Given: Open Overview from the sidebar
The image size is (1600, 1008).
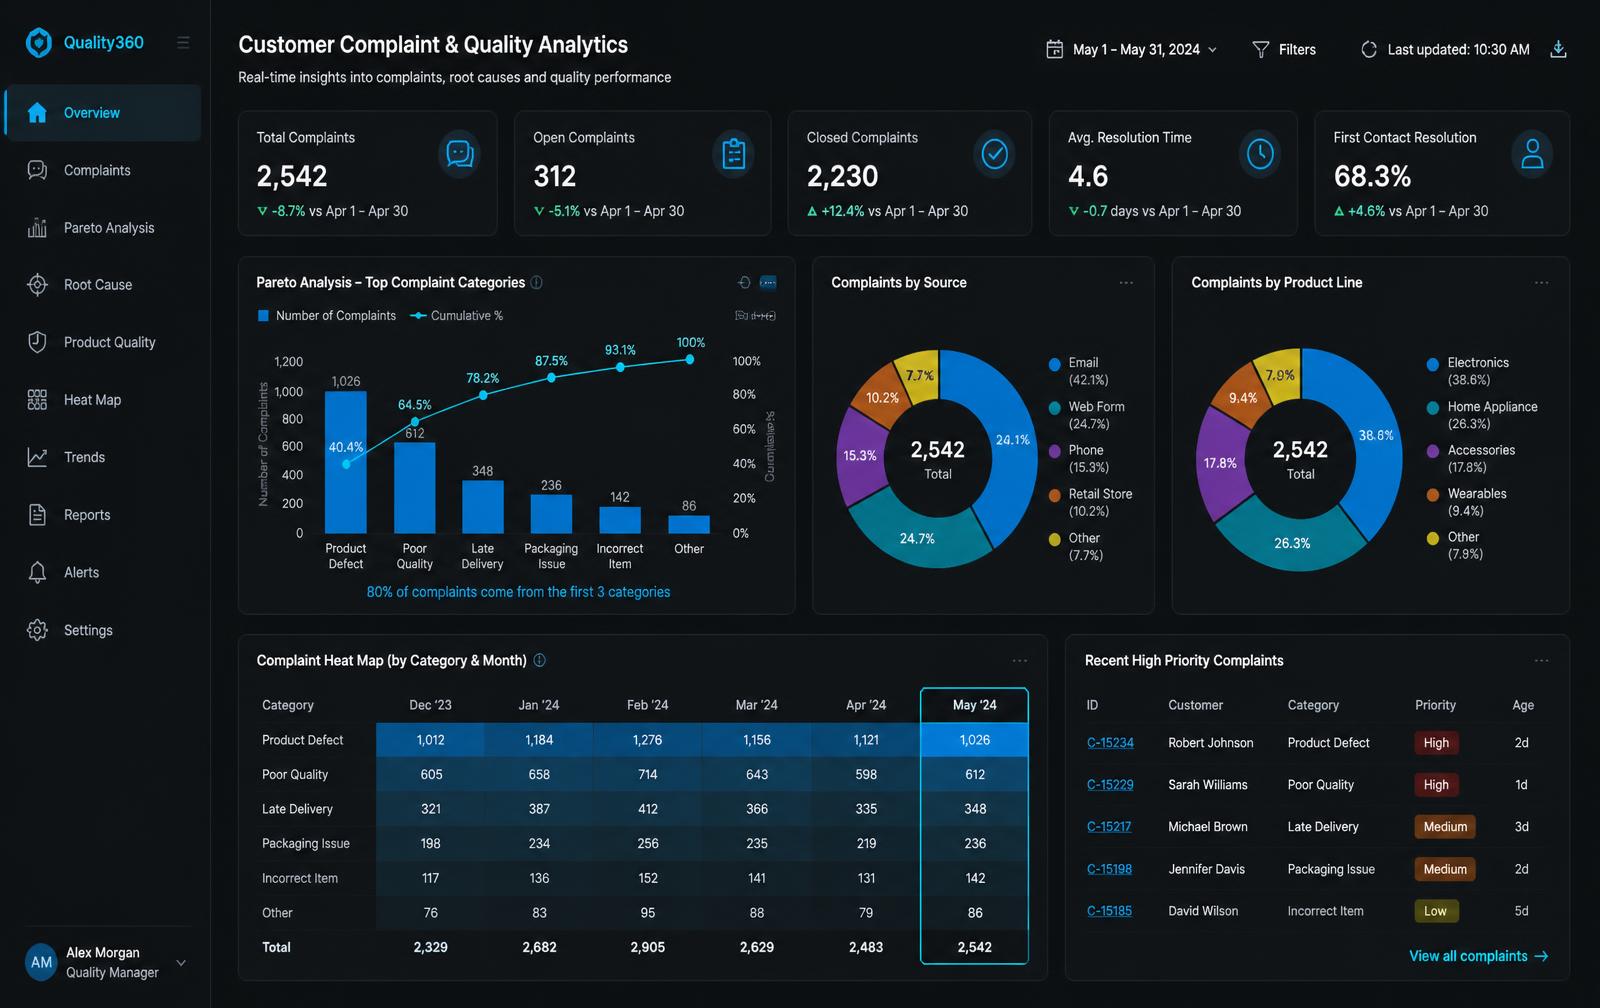Looking at the screenshot, I should click(x=103, y=113).
